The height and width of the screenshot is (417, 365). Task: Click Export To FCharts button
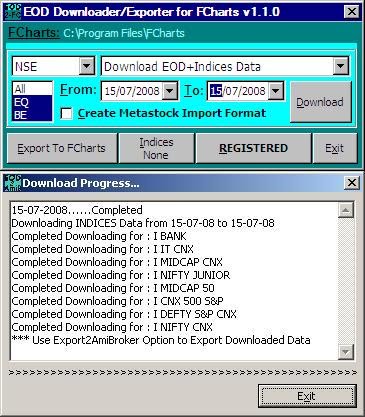(x=62, y=148)
